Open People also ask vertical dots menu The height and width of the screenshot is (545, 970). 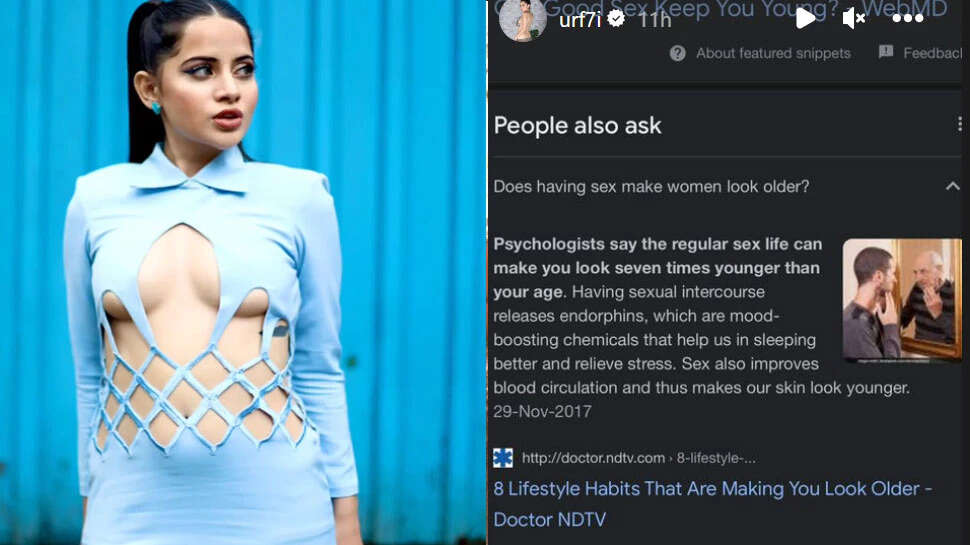(959, 124)
